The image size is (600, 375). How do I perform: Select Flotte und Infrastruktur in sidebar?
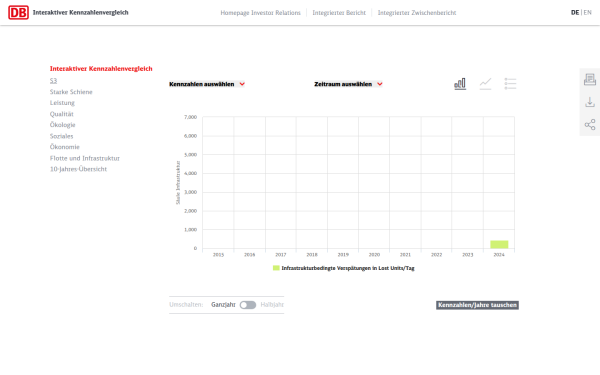(x=85, y=158)
